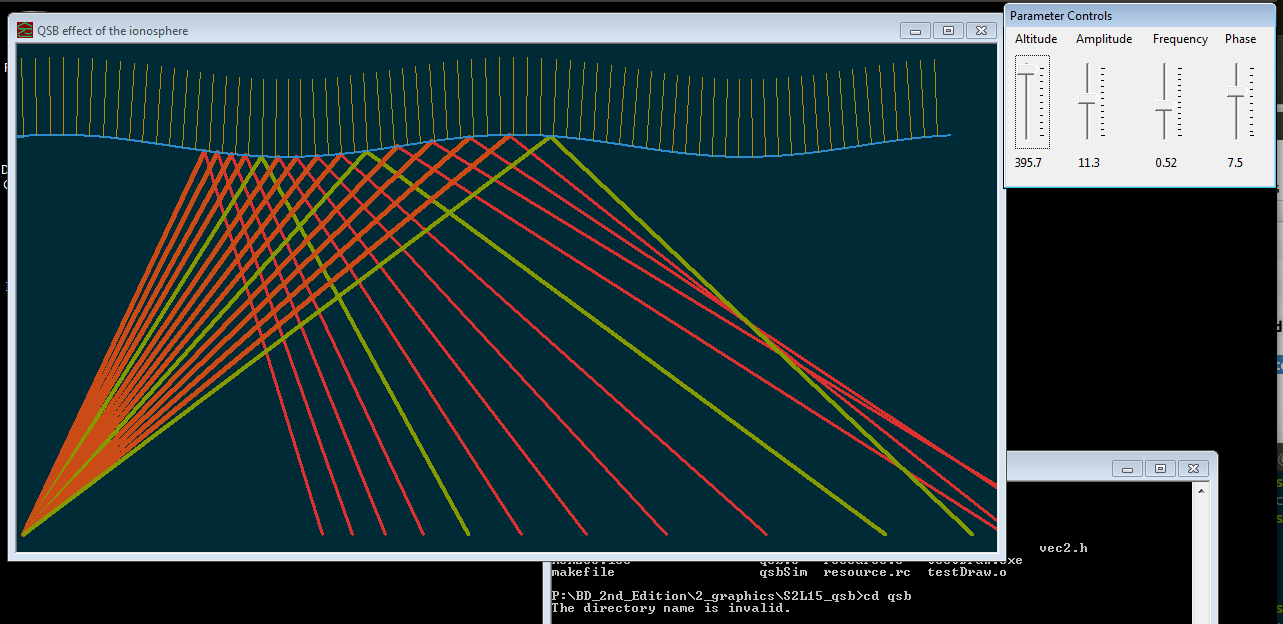Click the 'cd qsb' command prompt line
Image resolution: width=1283 pixels, height=624 pixels.
coord(731,596)
